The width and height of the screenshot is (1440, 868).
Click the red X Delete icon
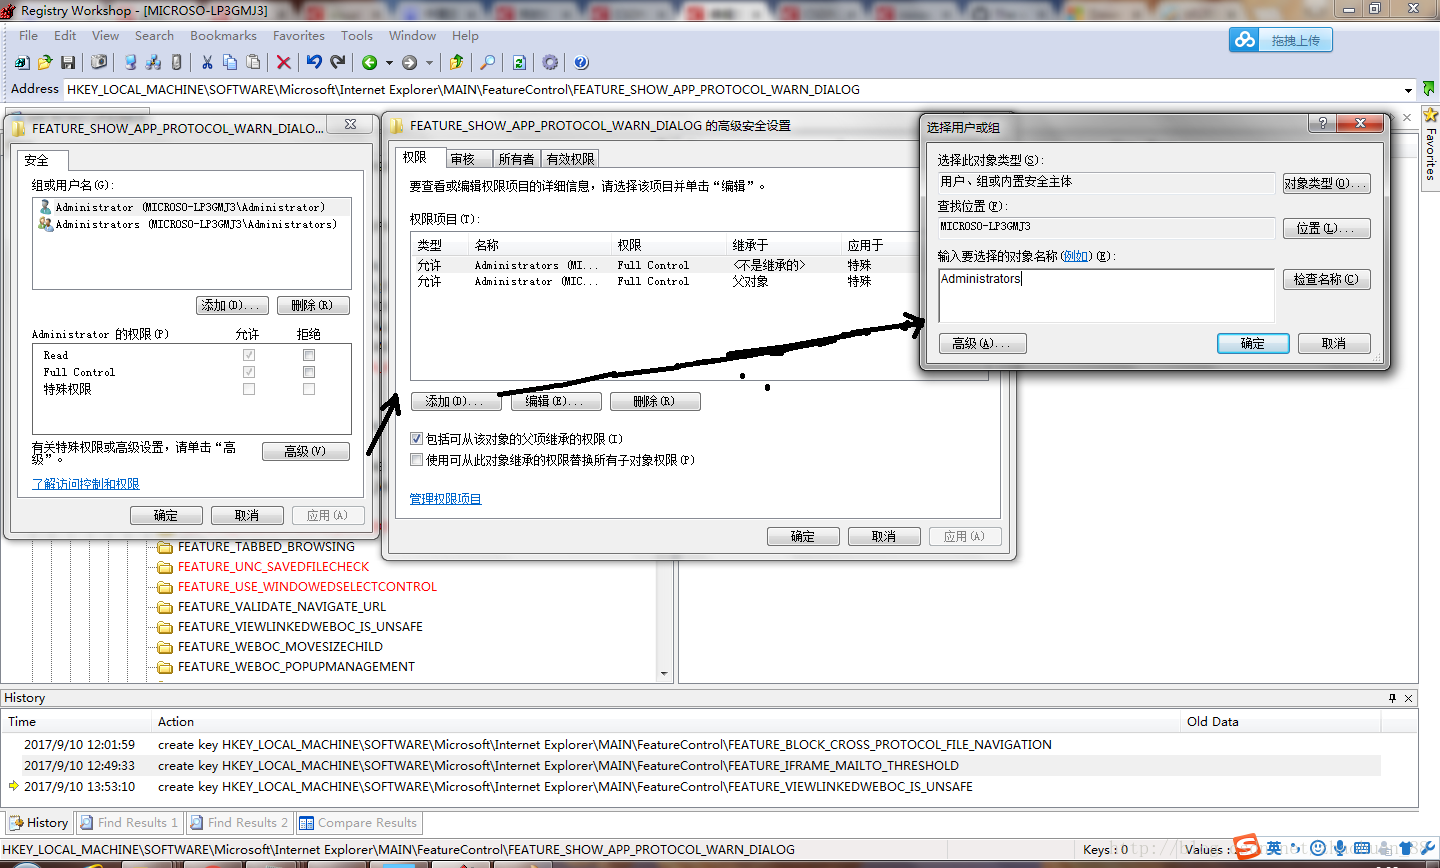click(284, 63)
